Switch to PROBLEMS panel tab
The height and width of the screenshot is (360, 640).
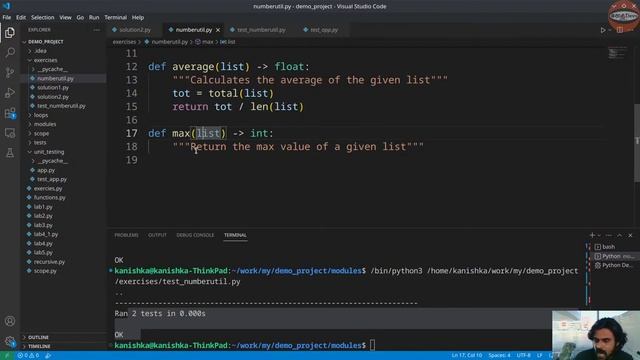click(x=127, y=235)
